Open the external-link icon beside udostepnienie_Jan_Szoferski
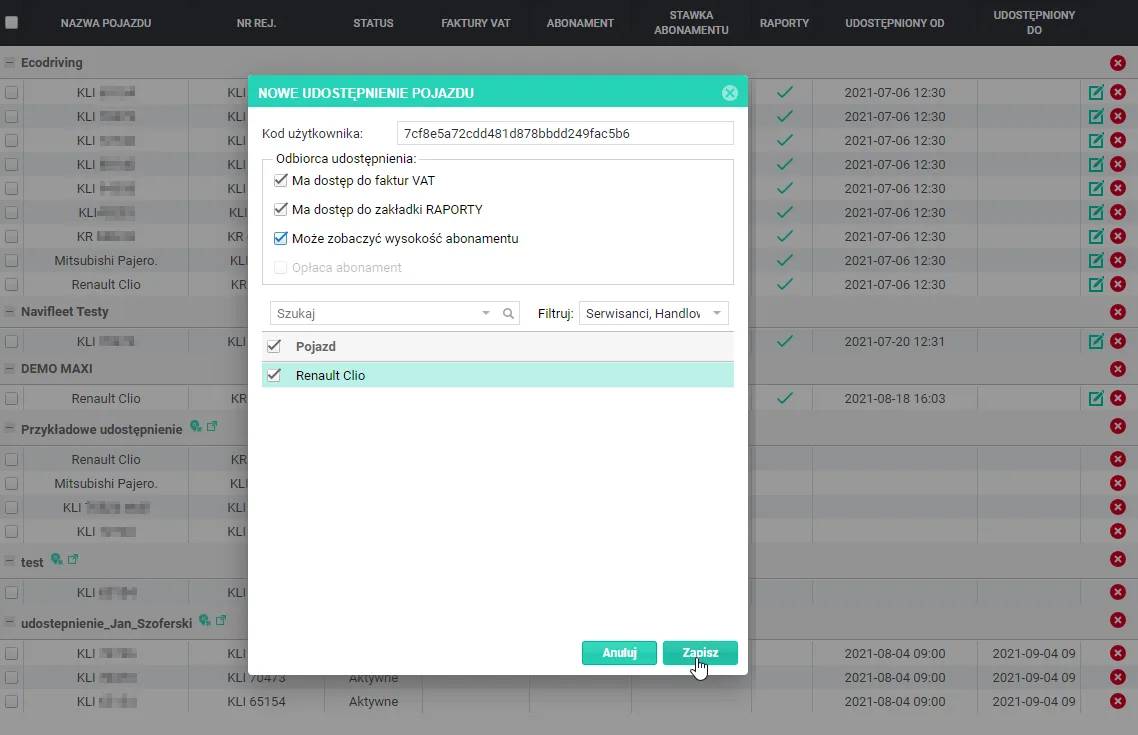The height and width of the screenshot is (735, 1138). point(221,620)
